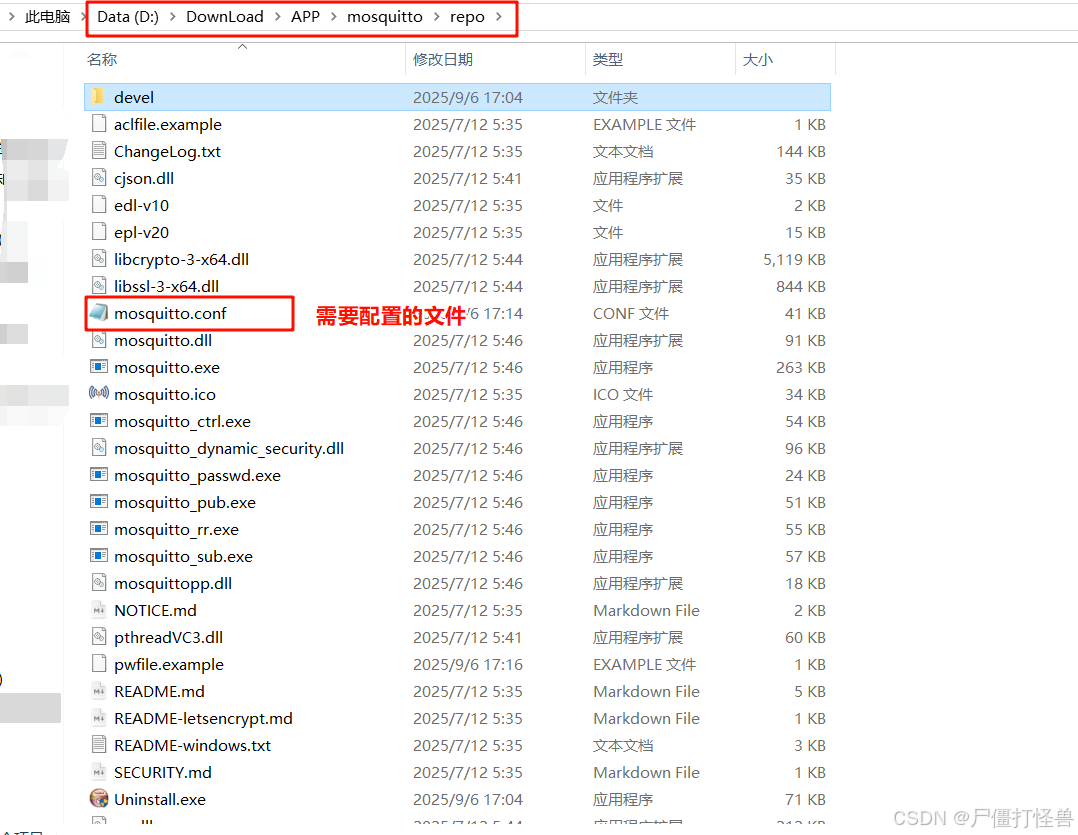Click the mosquitto.dll file icon

99,339
